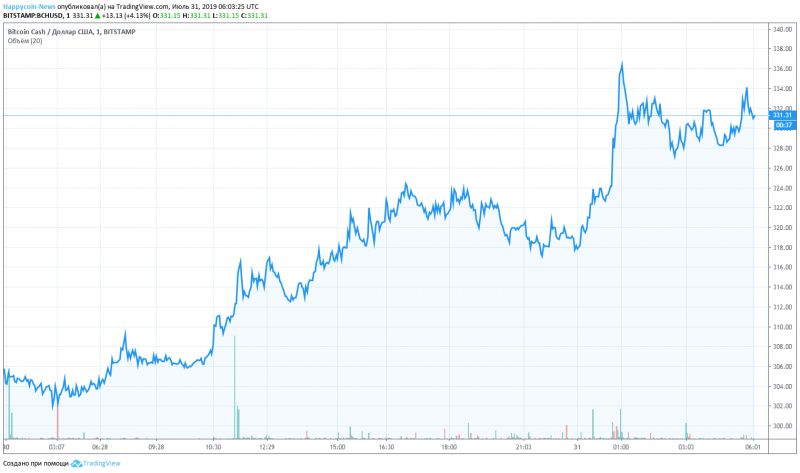Screen dimensions: 800x473
Task: Click the current price label 331.31
Action: 781,116
